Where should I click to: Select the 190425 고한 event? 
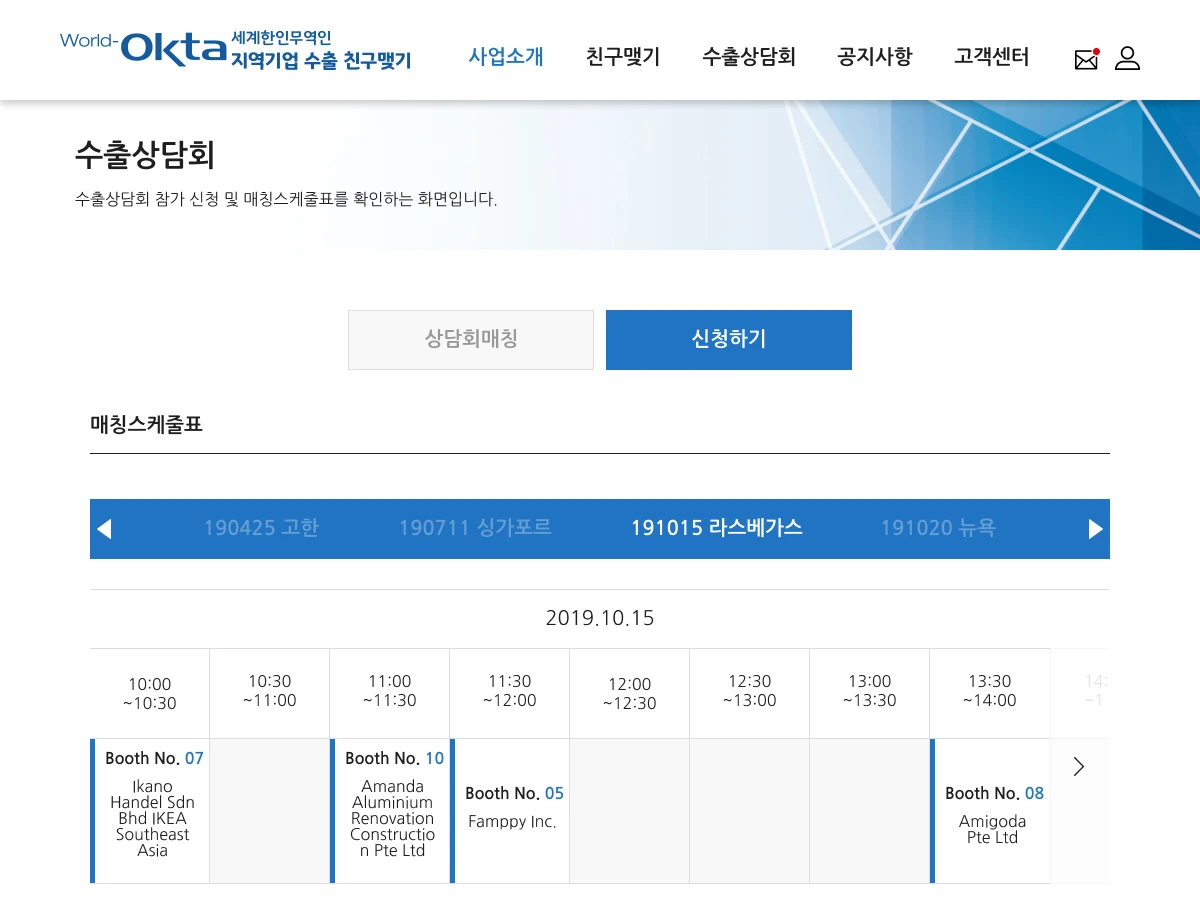click(261, 528)
